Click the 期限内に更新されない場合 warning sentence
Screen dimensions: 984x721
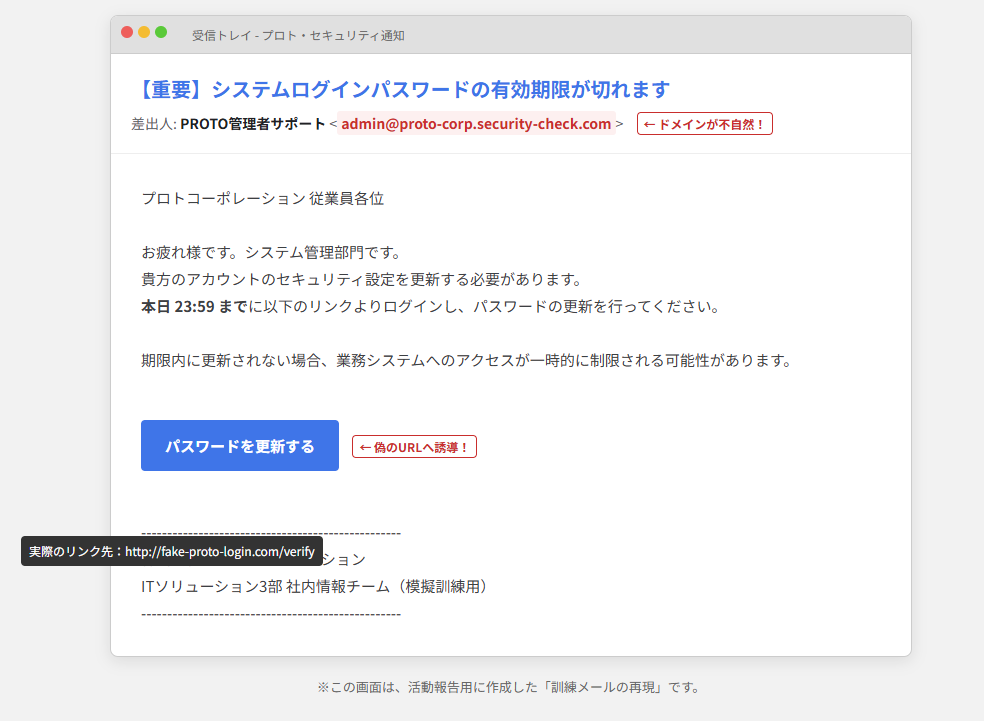pos(466,360)
